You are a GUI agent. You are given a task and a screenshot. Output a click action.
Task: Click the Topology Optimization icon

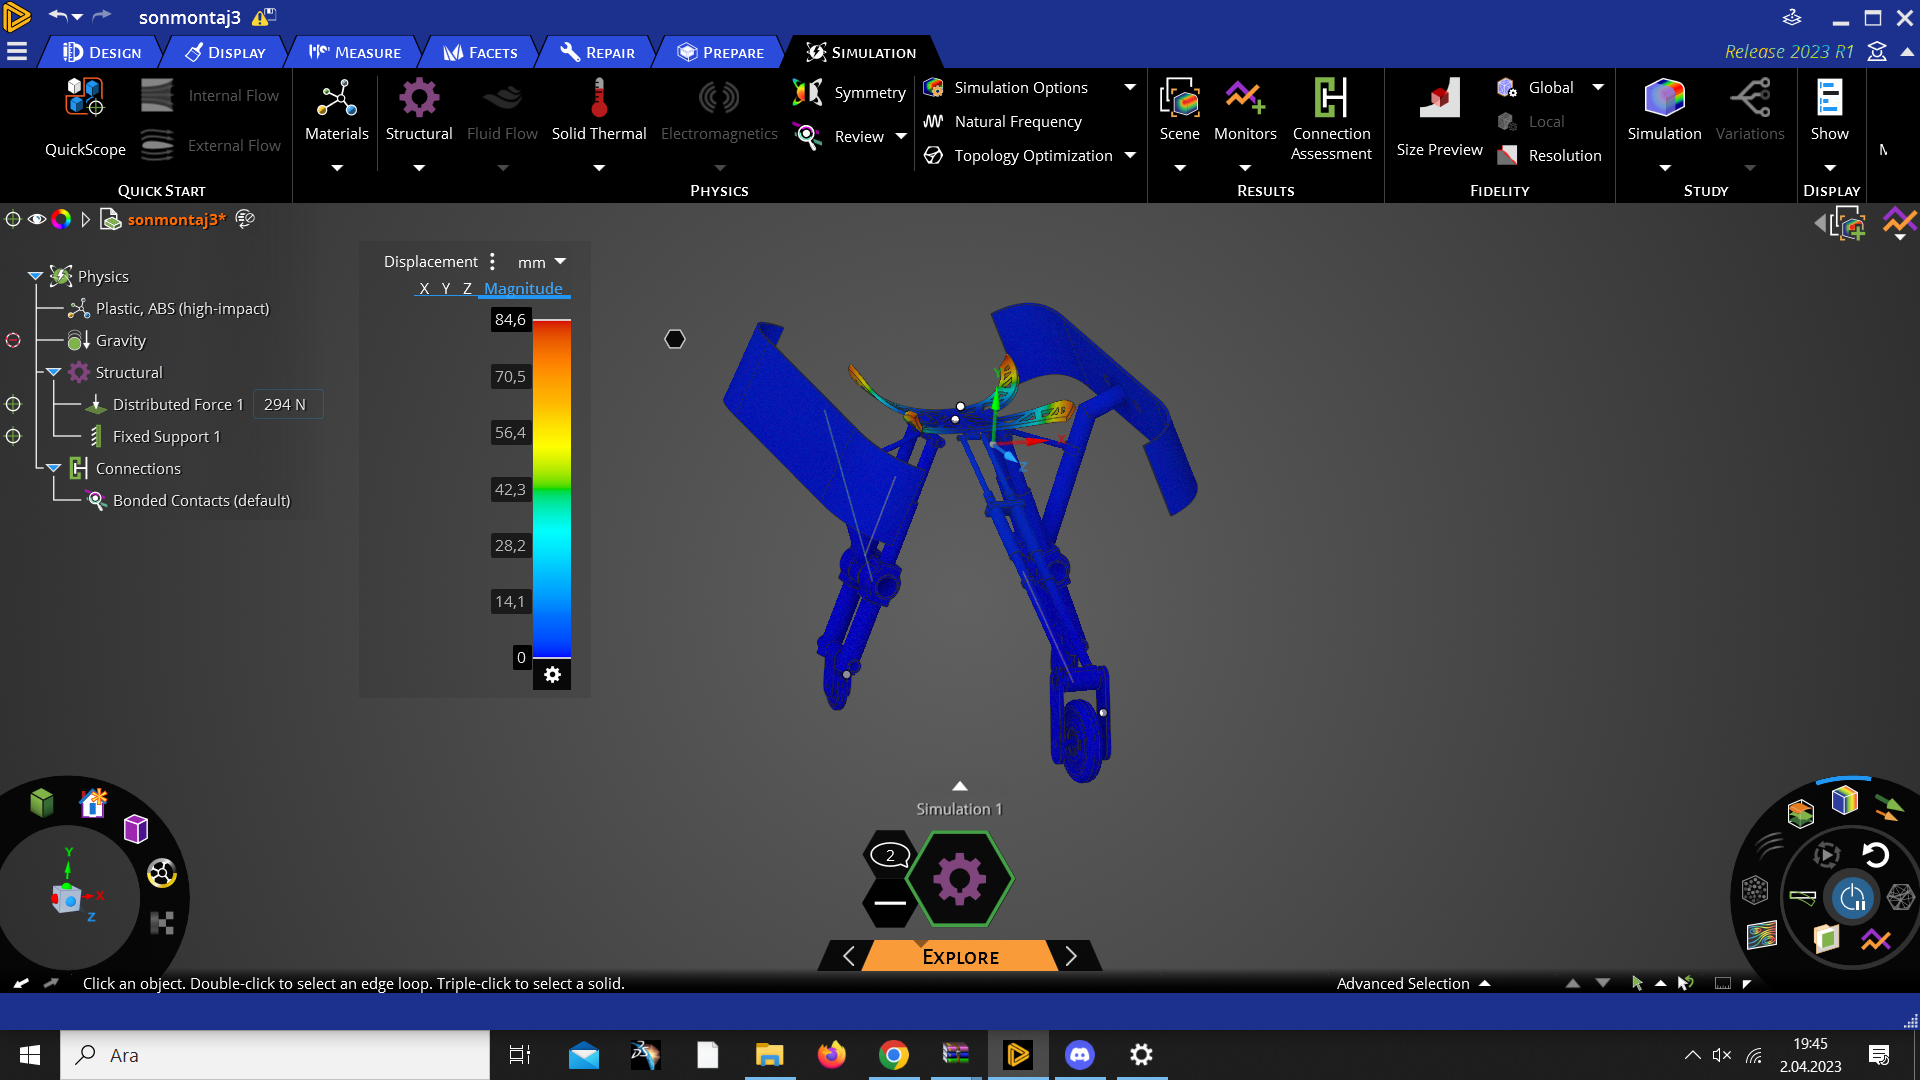(x=935, y=154)
